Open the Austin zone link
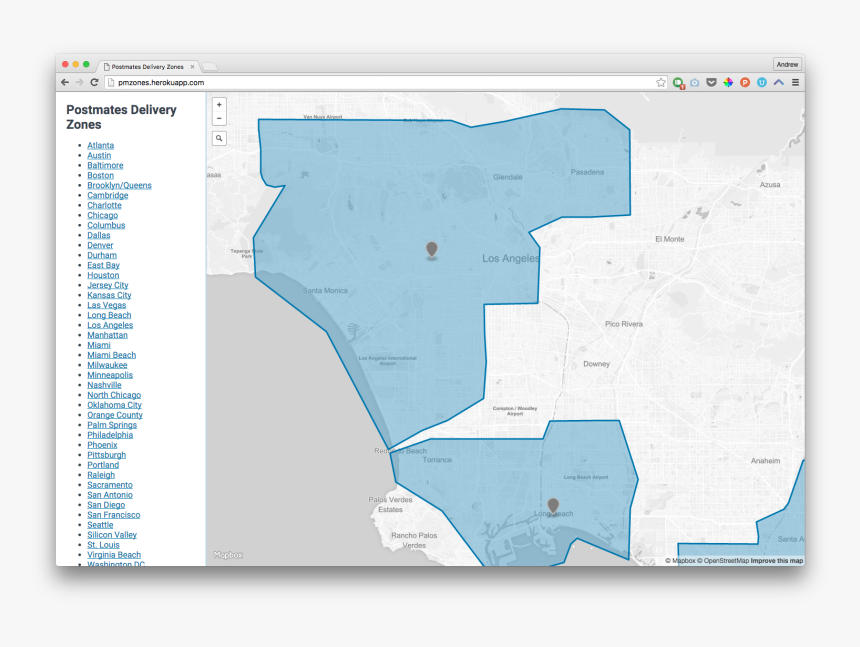This screenshot has height=647, width=860. coord(99,155)
